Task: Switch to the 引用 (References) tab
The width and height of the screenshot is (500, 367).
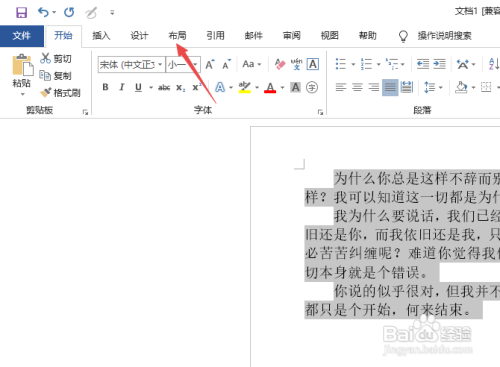Action: tap(215, 35)
